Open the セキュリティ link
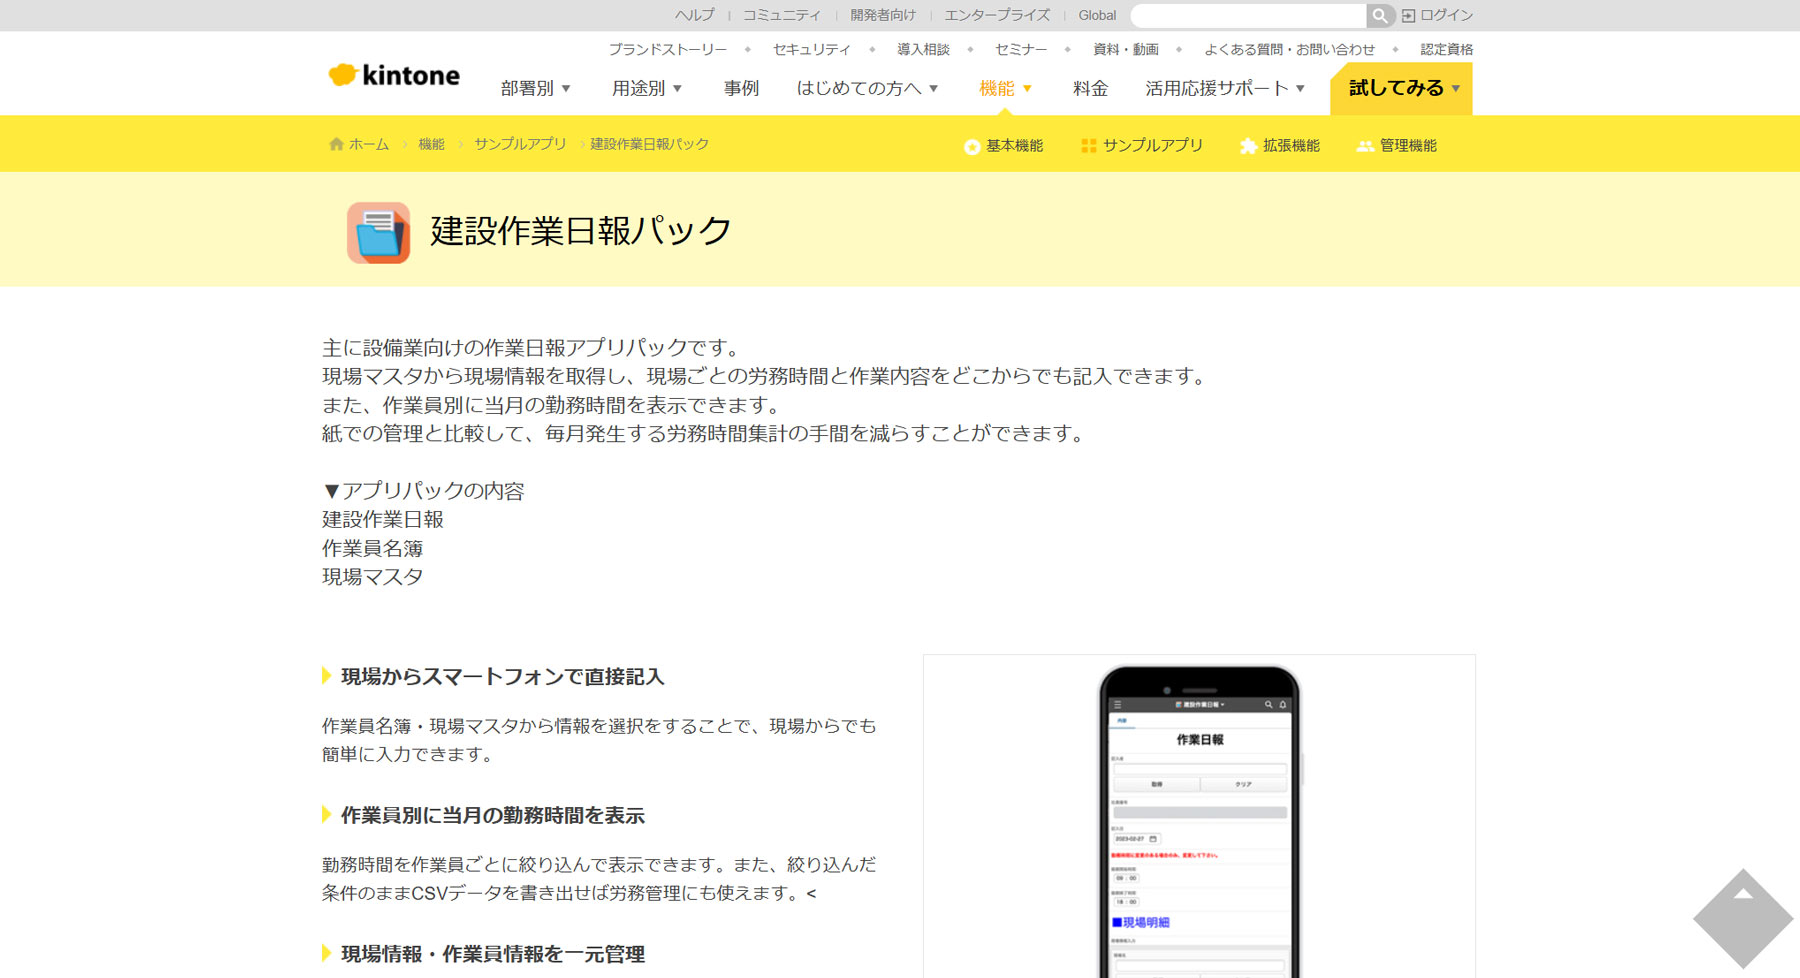Viewport: 1800px width, 978px height. tap(811, 49)
